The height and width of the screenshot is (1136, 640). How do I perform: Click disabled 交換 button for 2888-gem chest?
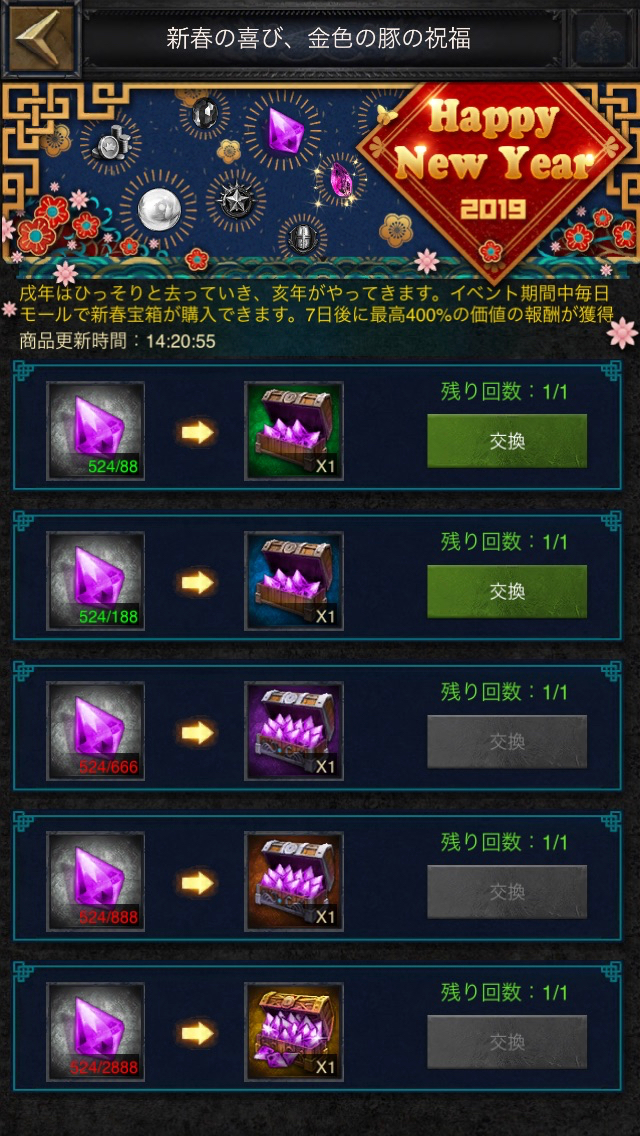tap(507, 1041)
